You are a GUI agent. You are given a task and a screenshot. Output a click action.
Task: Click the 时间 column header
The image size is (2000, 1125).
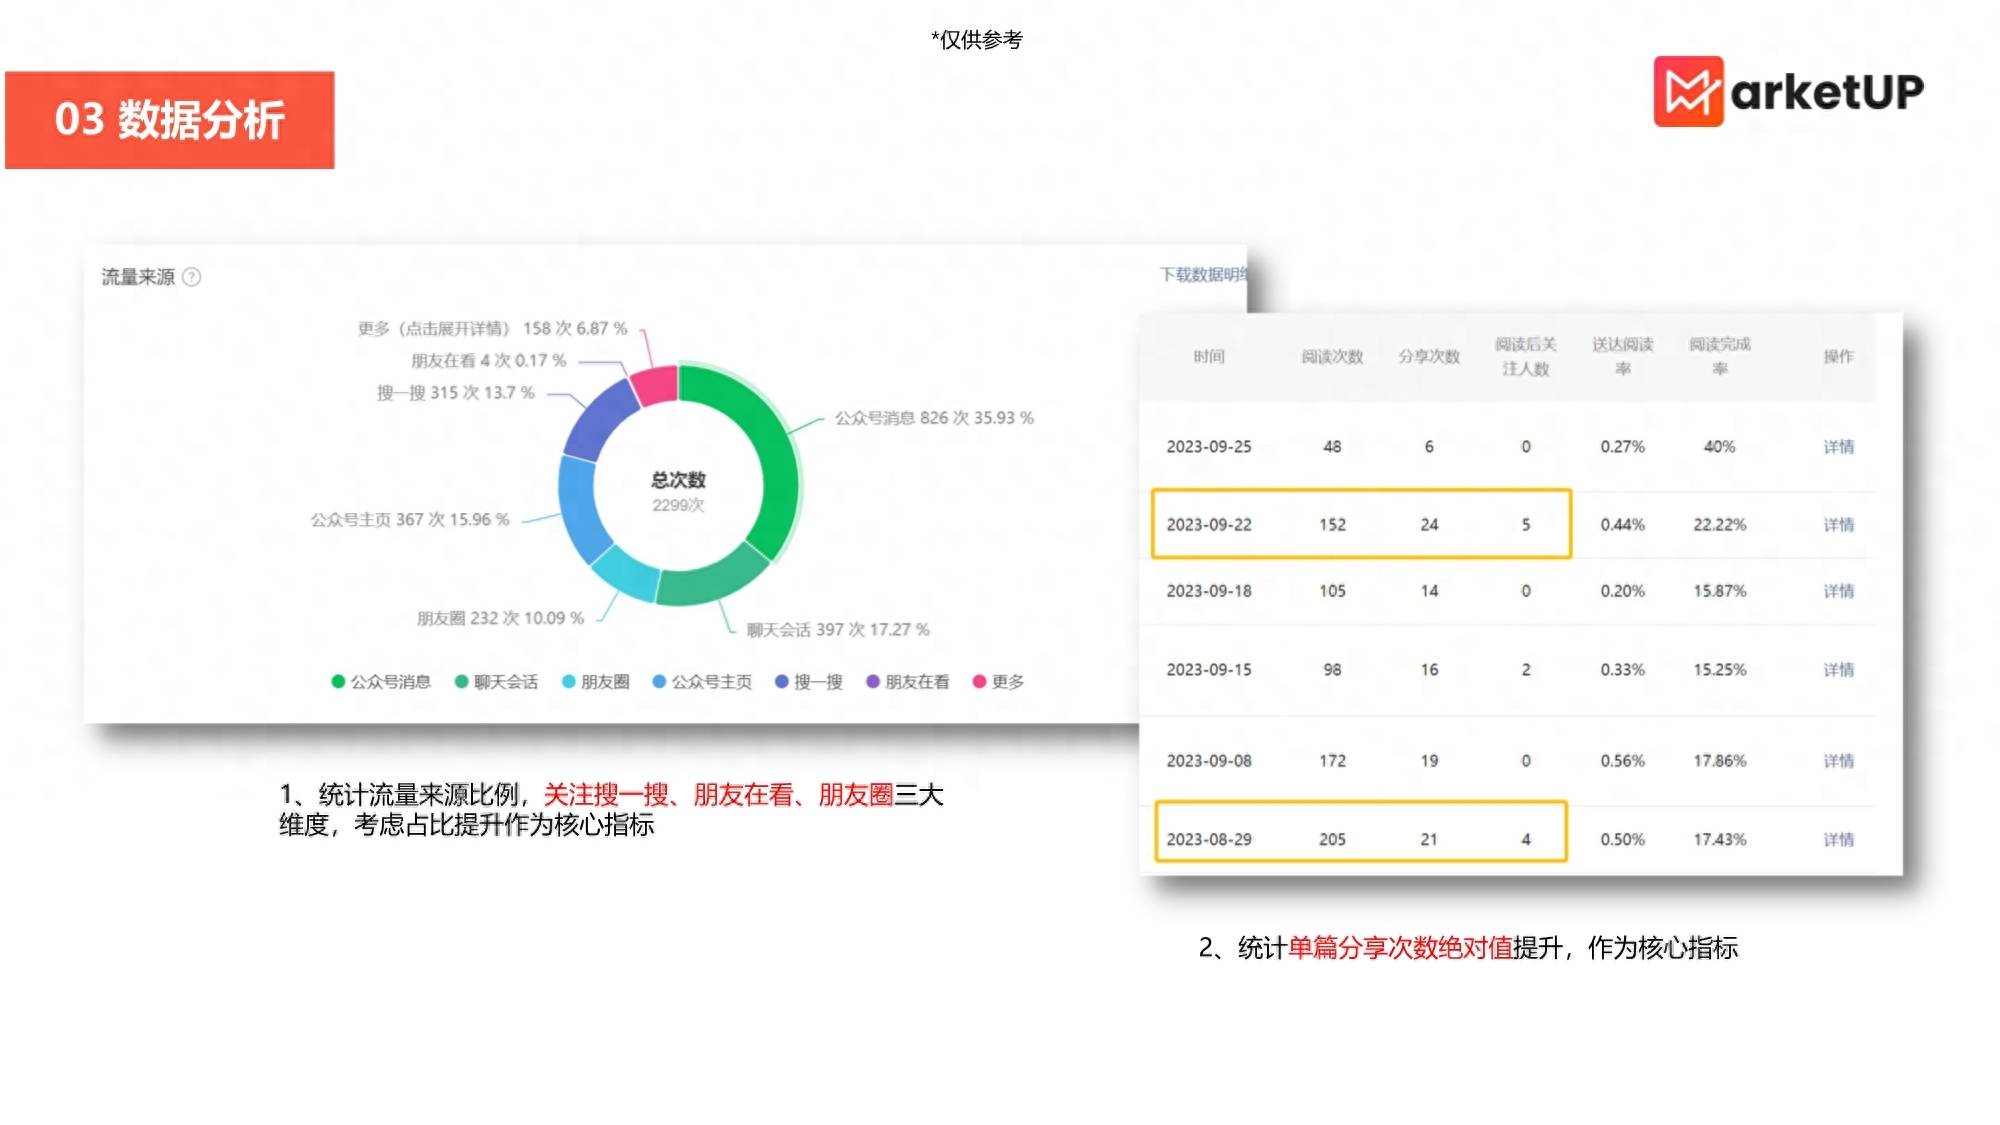point(1209,356)
